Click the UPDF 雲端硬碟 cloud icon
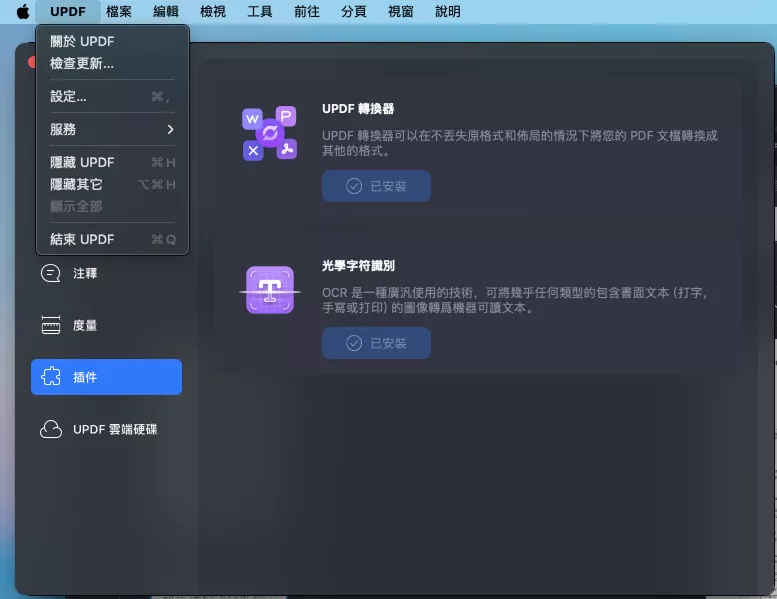 [51, 429]
